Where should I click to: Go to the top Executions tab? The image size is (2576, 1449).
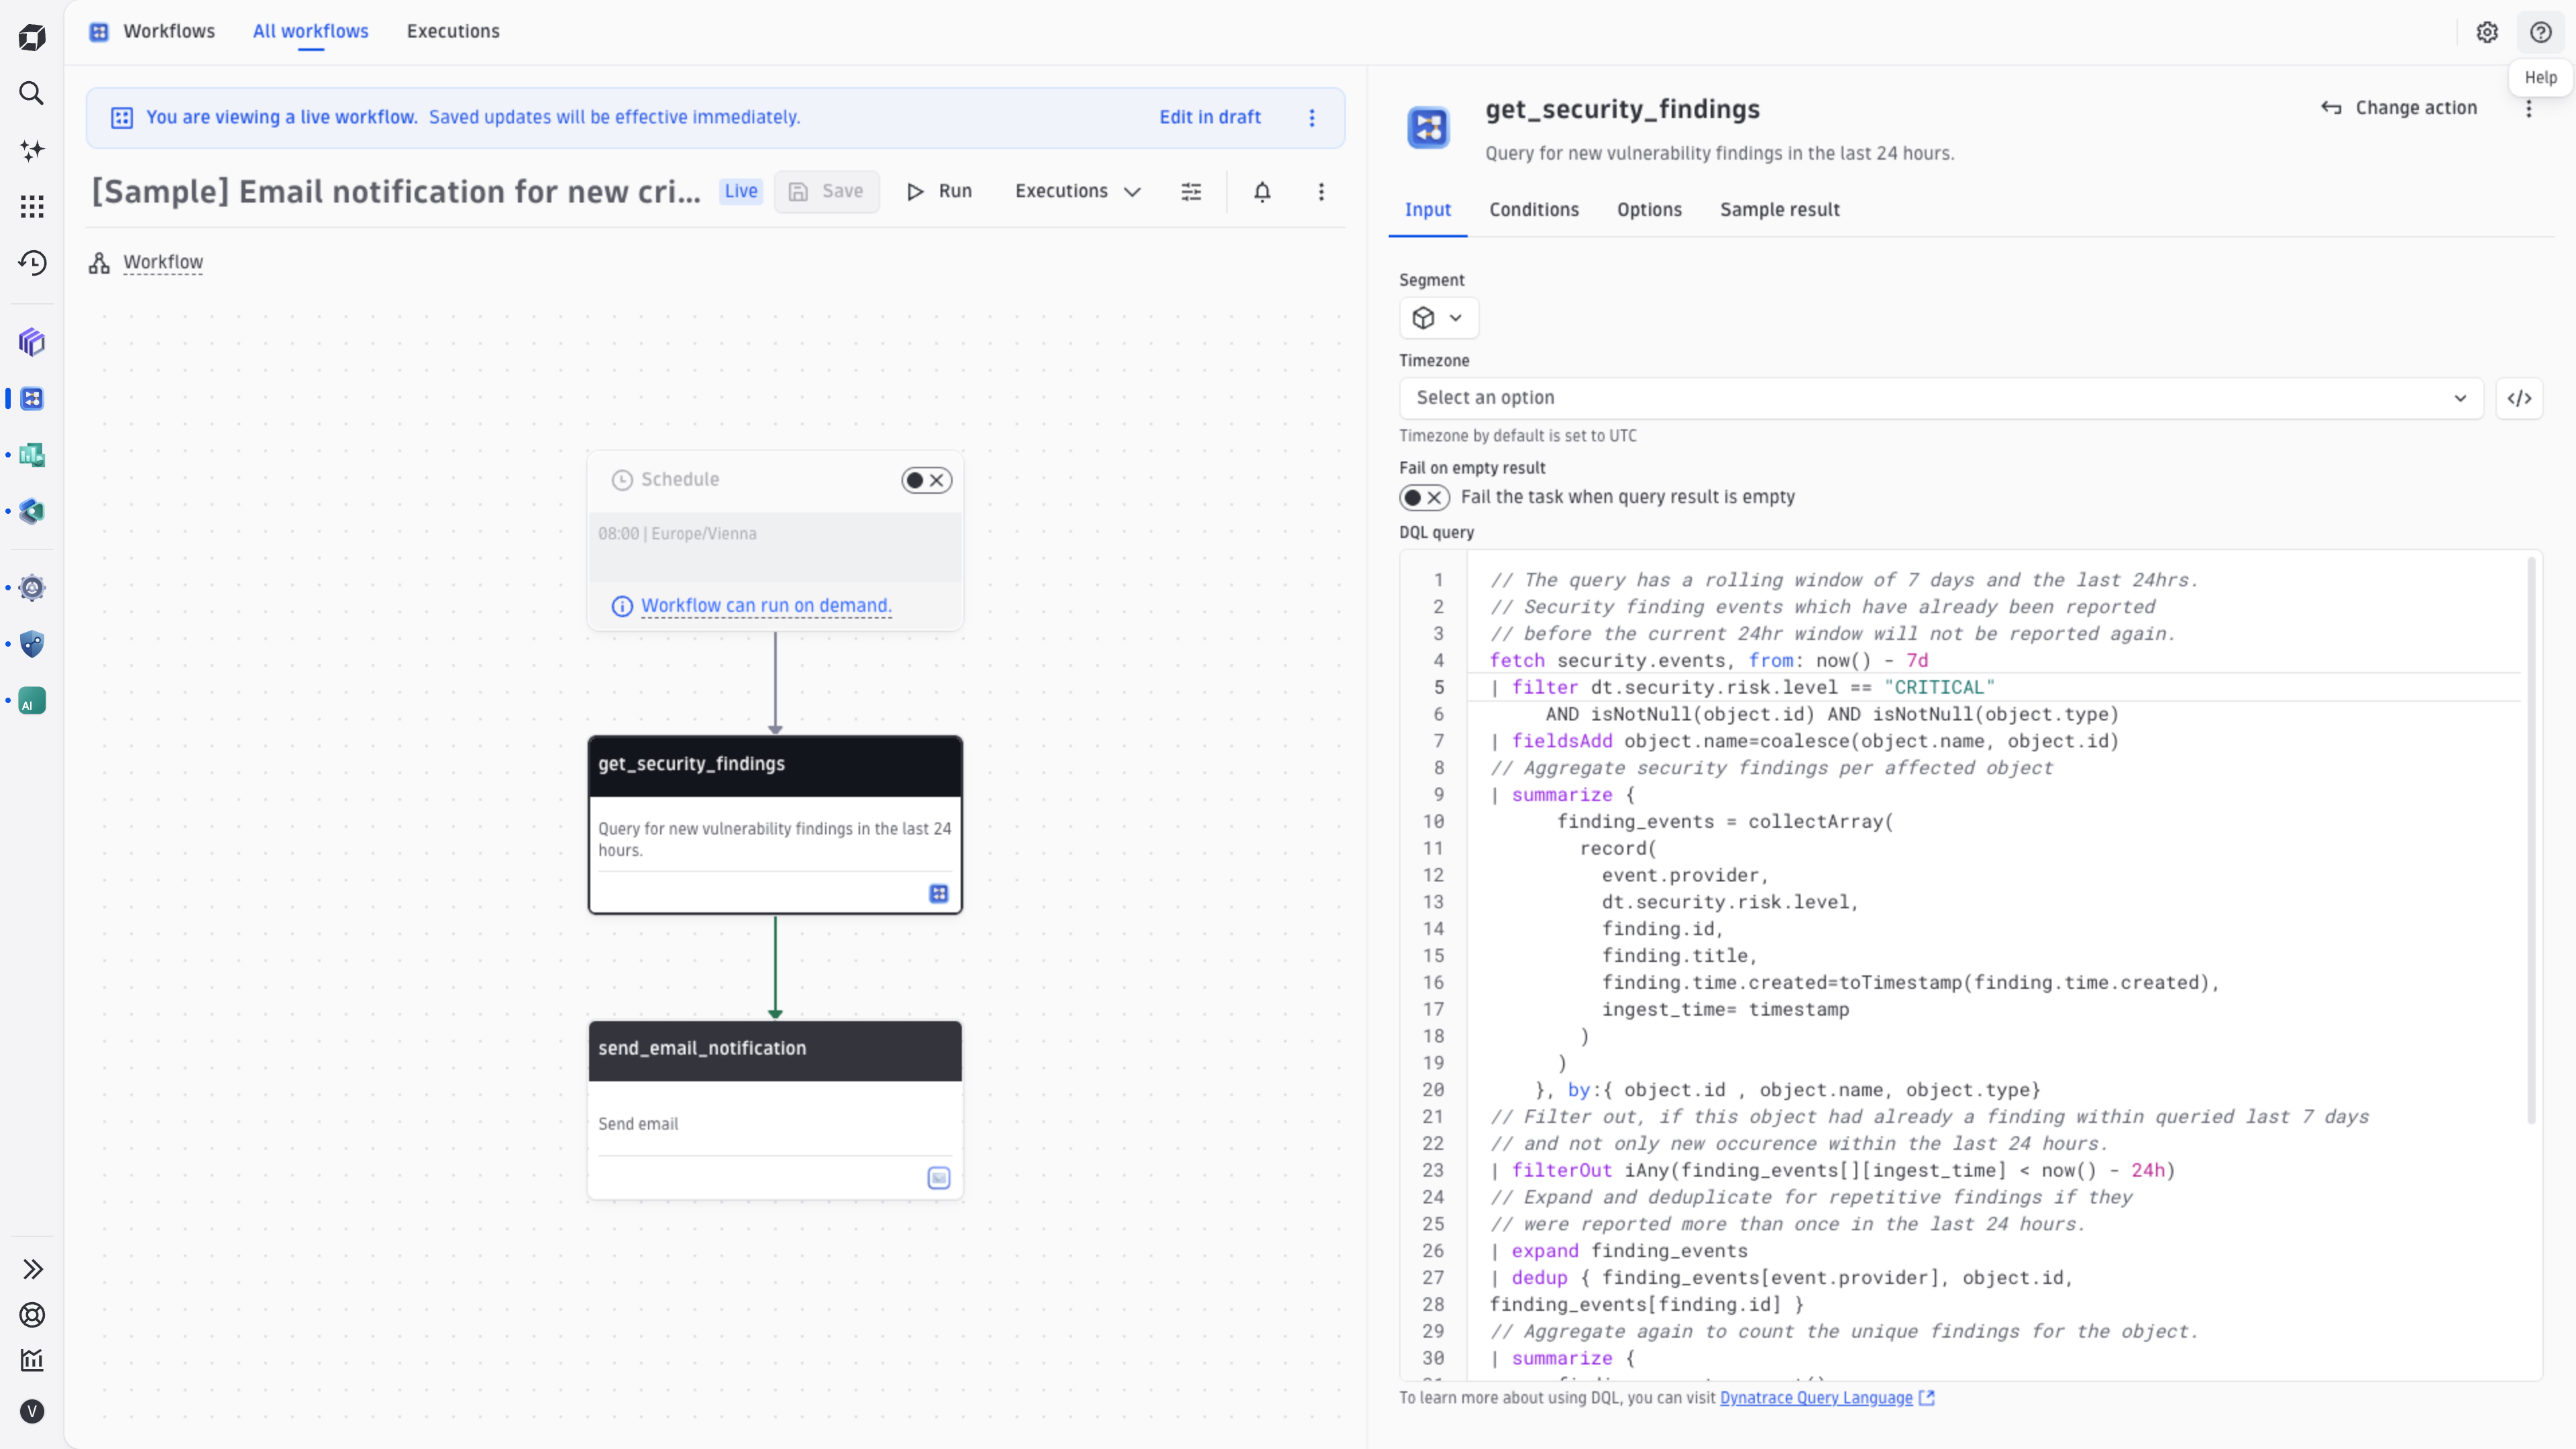[453, 32]
